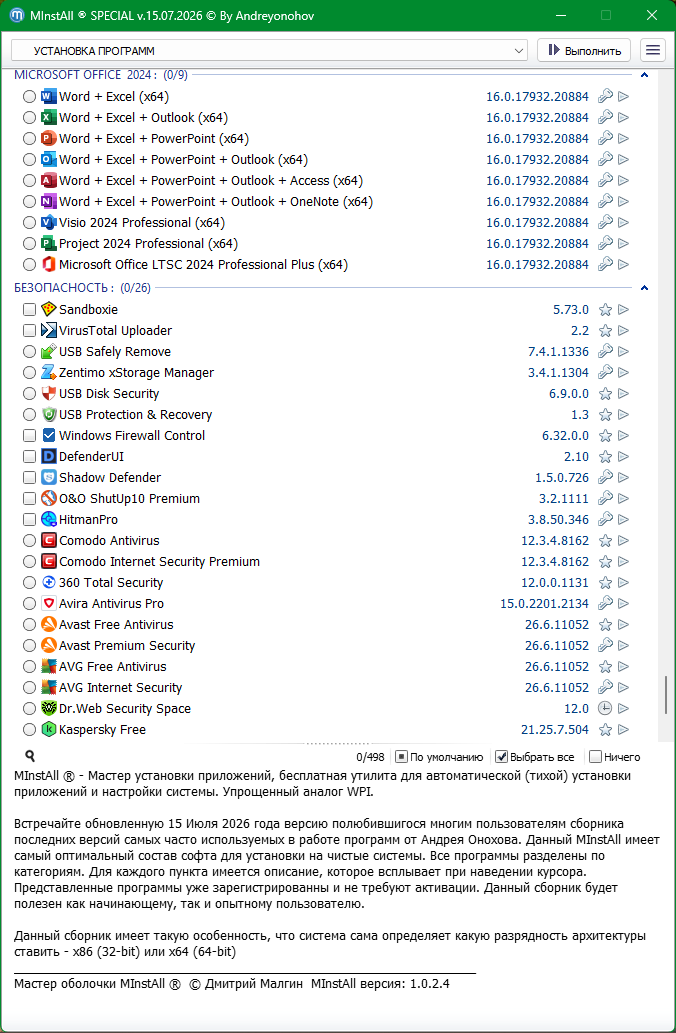
Task: Click the play arrow for Comodo Antivirus
Action: pyautogui.click(x=623, y=541)
